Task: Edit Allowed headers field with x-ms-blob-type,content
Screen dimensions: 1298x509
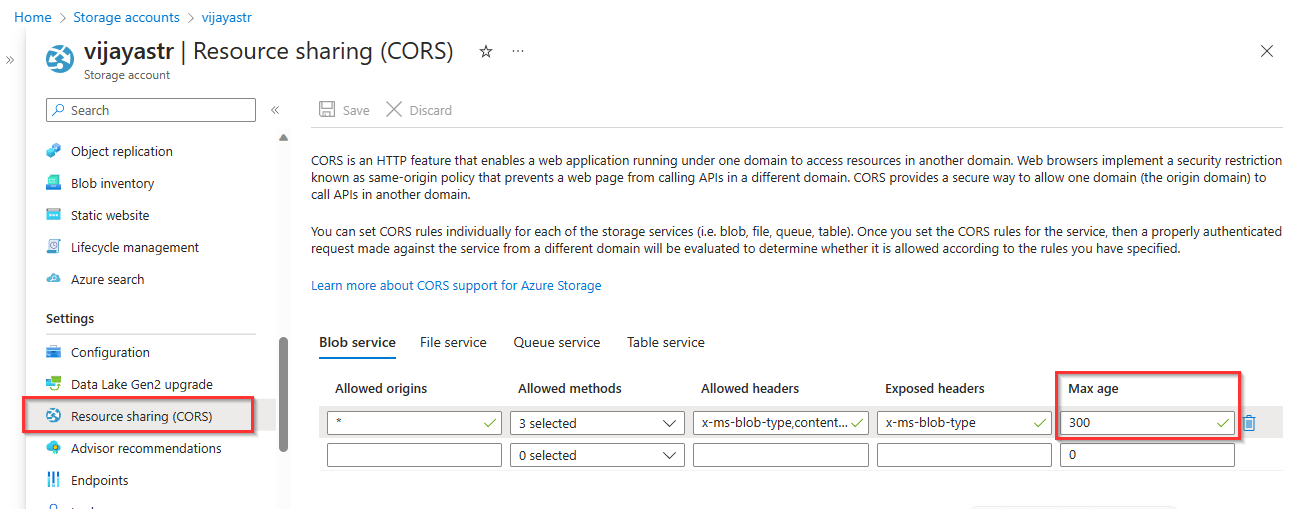Action: 781,423
